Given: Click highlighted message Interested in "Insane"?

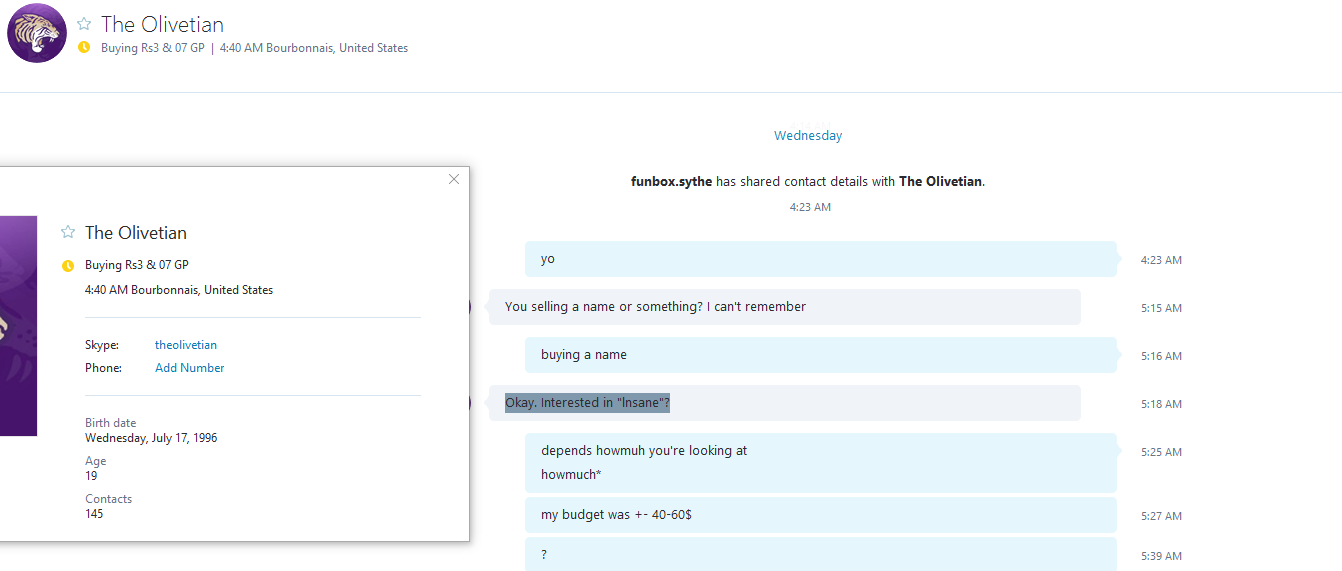Looking at the screenshot, I should click(587, 403).
